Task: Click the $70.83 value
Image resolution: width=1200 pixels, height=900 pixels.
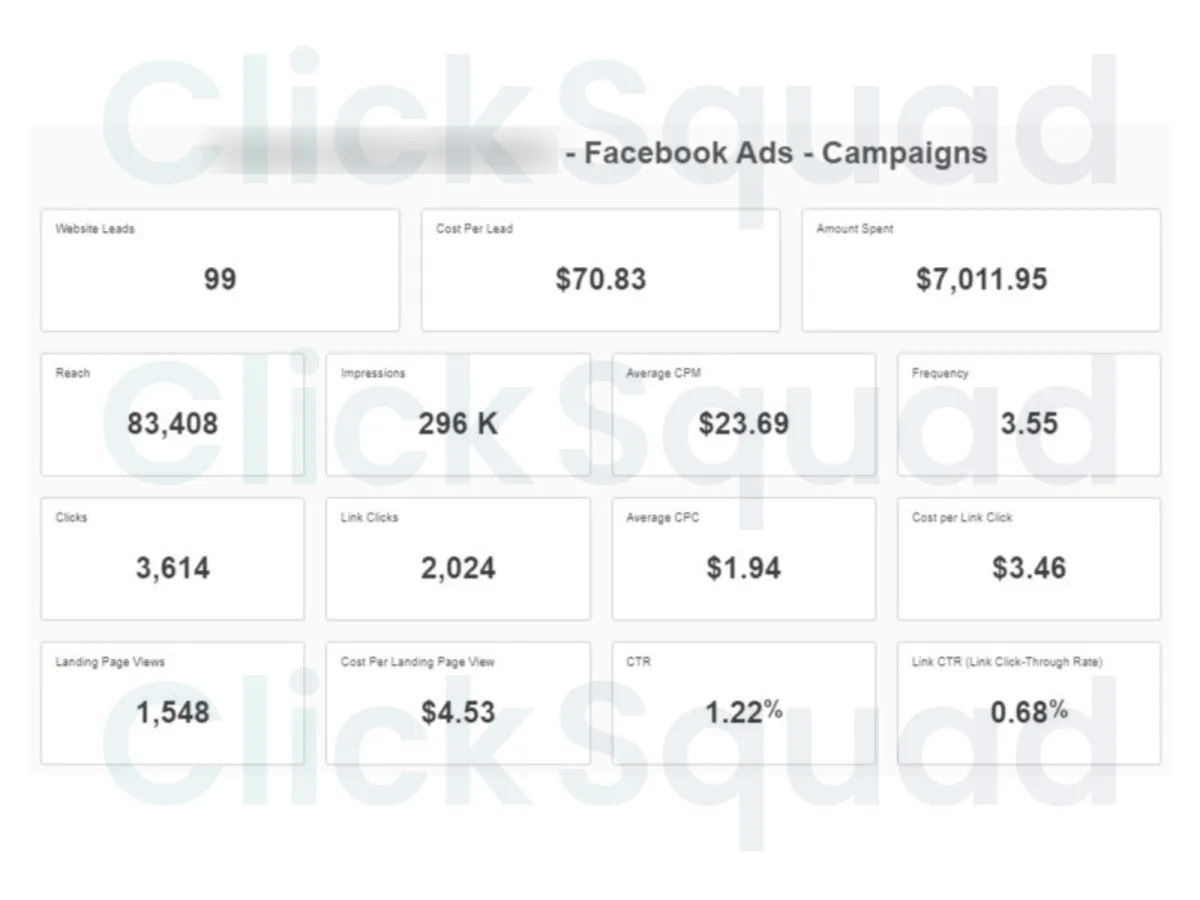Action: coord(601,279)
